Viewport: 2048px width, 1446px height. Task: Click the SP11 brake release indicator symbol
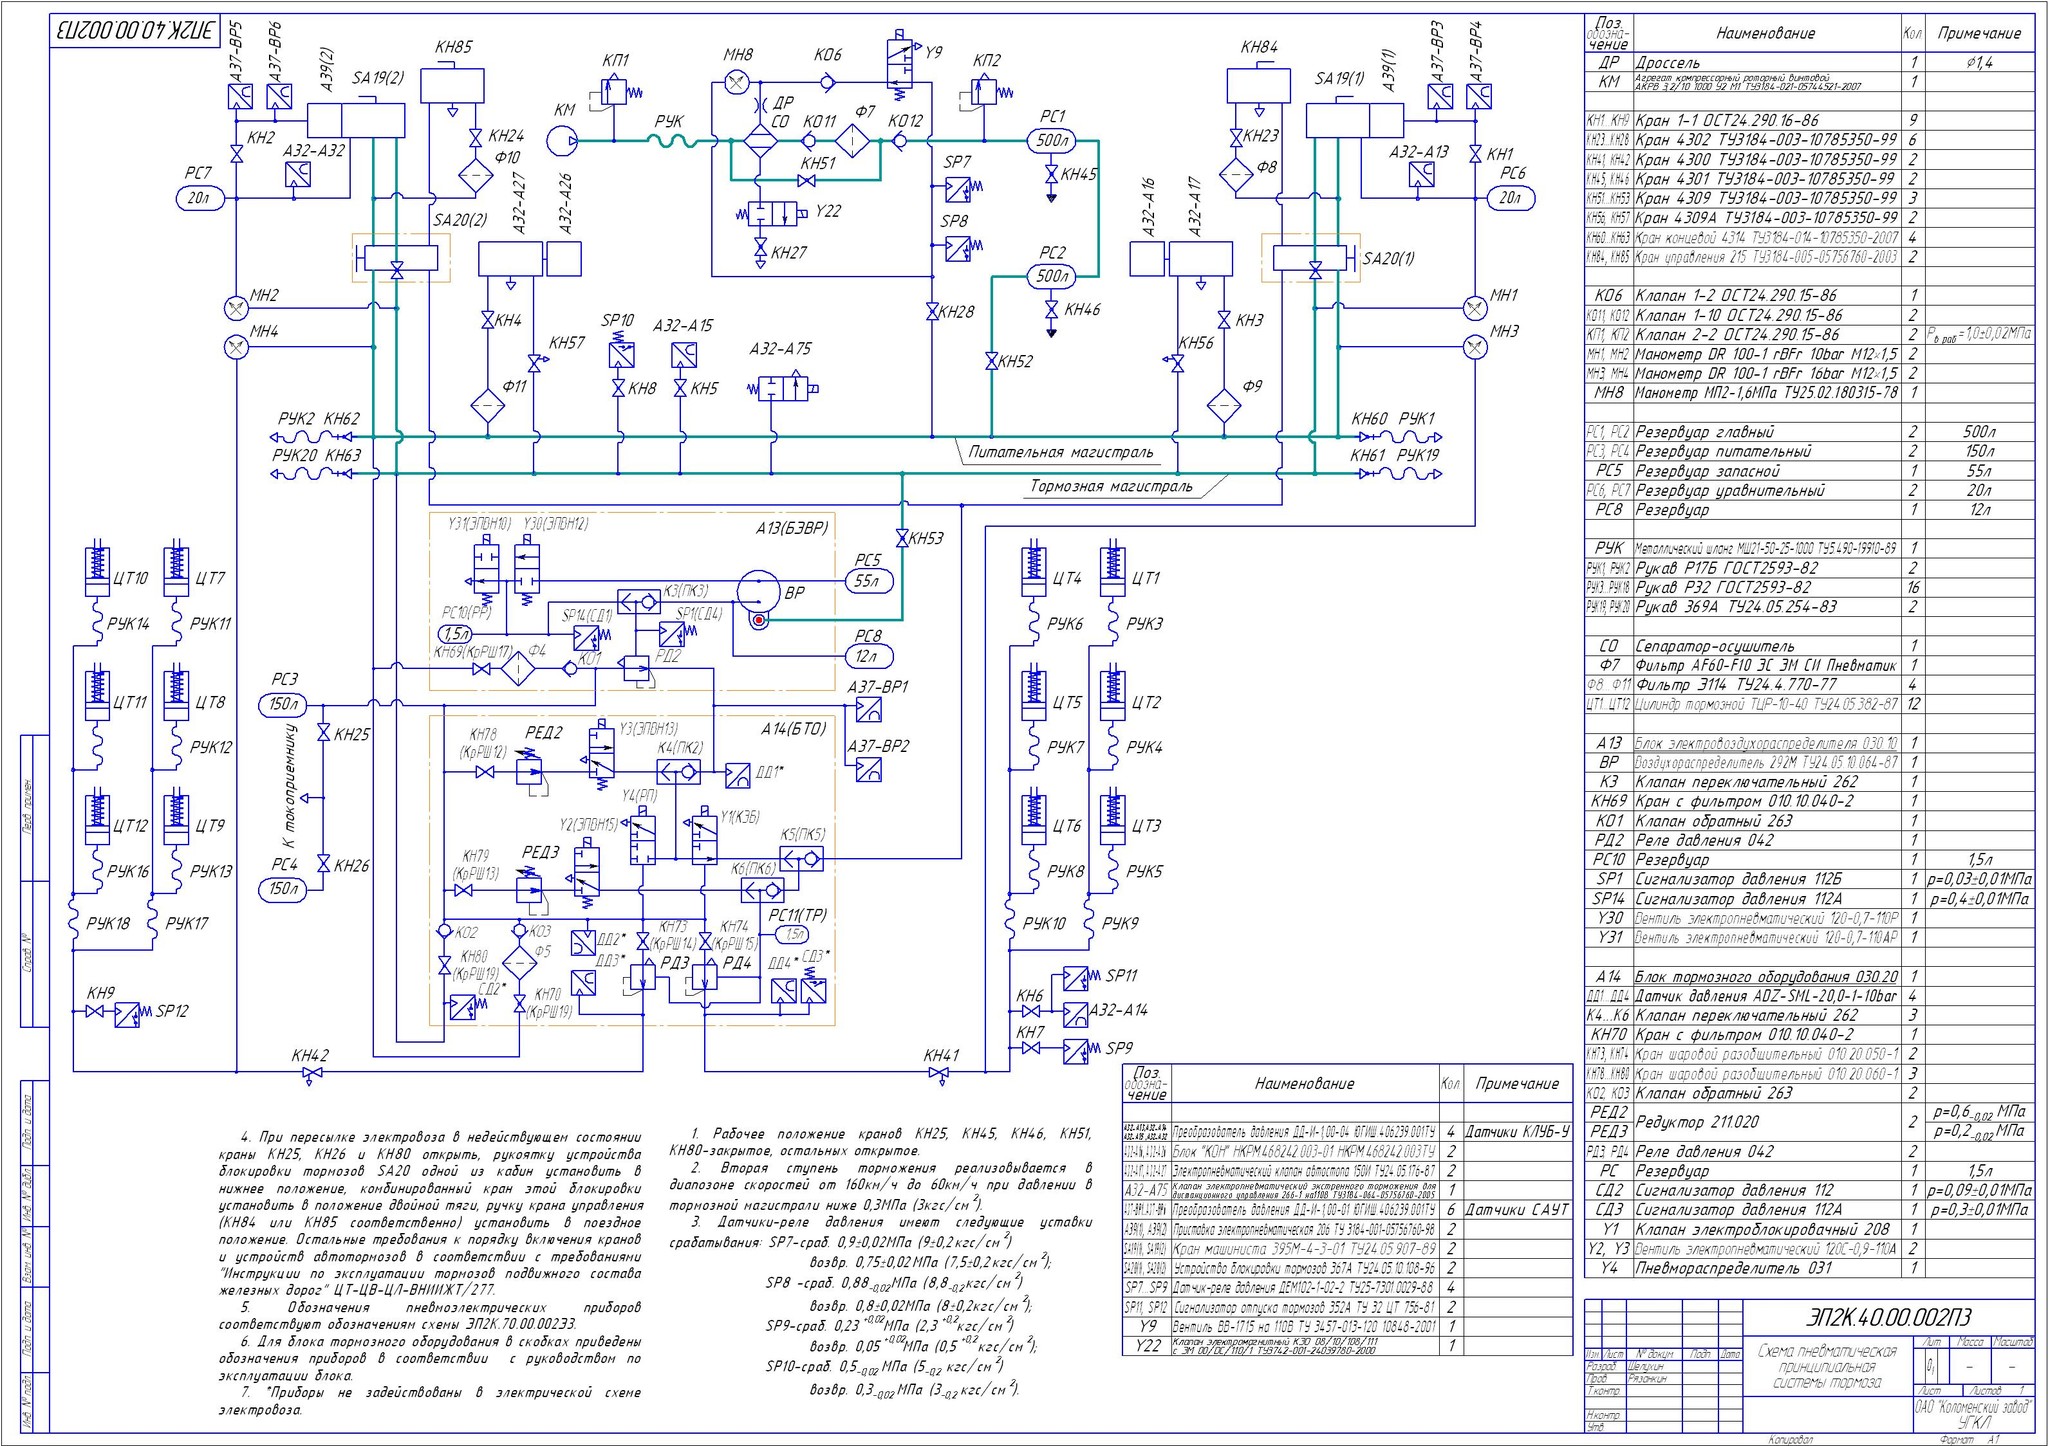point(1078,977)
